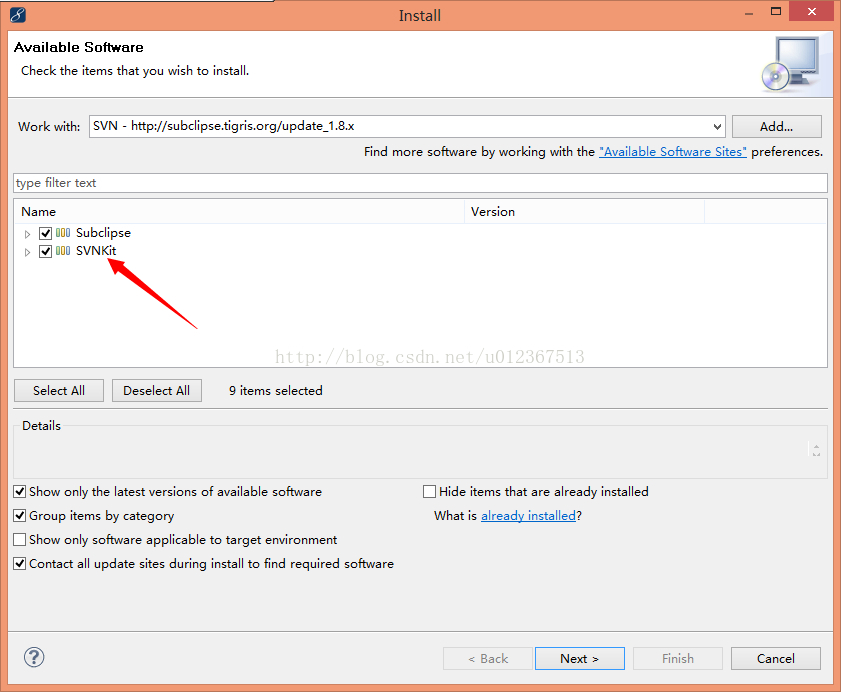This screenshot has width=841, height=692.
Task: Uncheck the SVNKit checkbox
Action: pos(45,251)
